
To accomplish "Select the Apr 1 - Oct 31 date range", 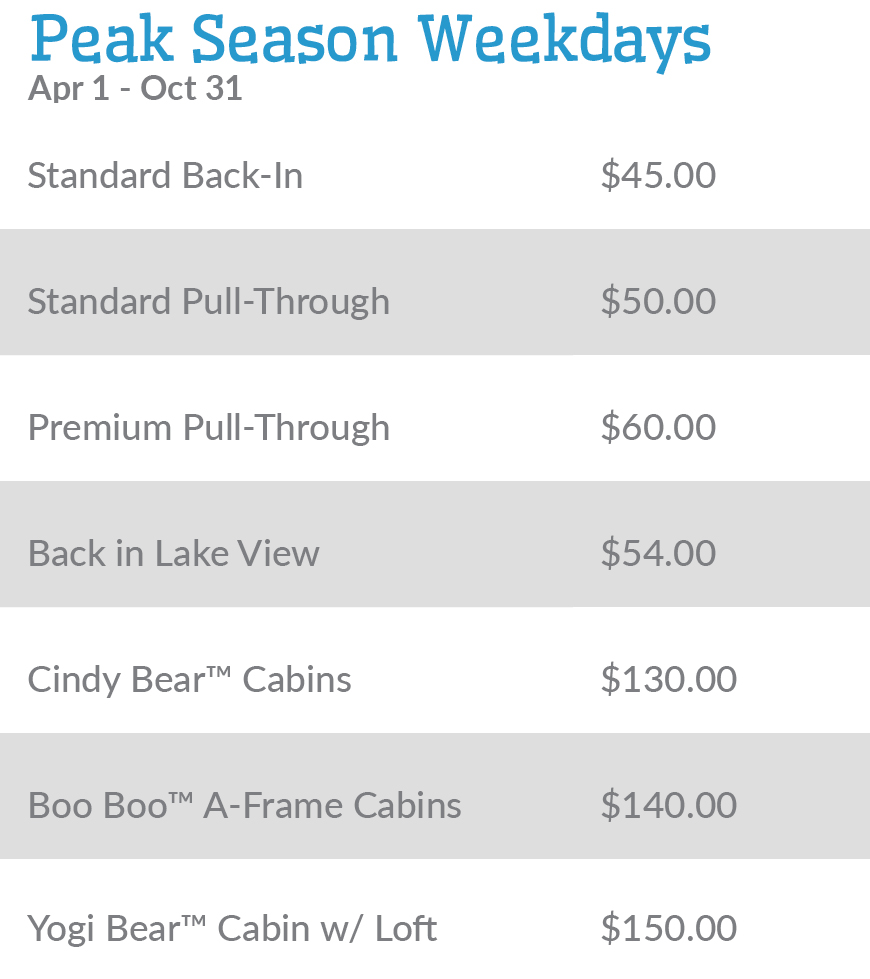I will [x=135, y=89].
